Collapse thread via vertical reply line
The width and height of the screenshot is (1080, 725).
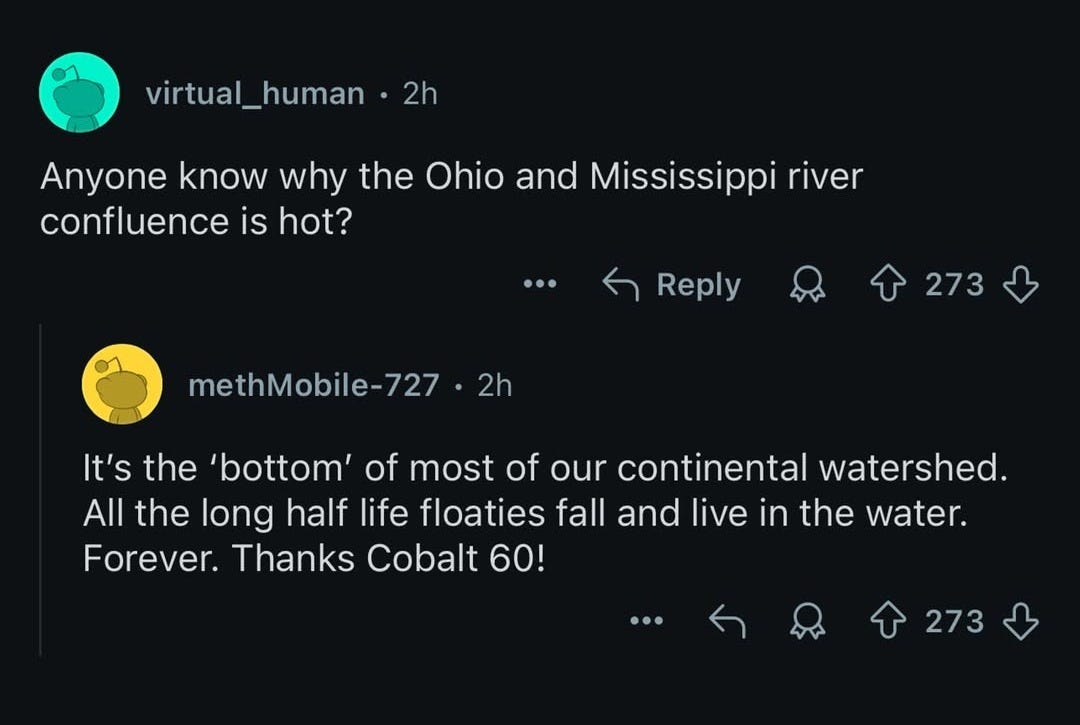coord(40,490)
